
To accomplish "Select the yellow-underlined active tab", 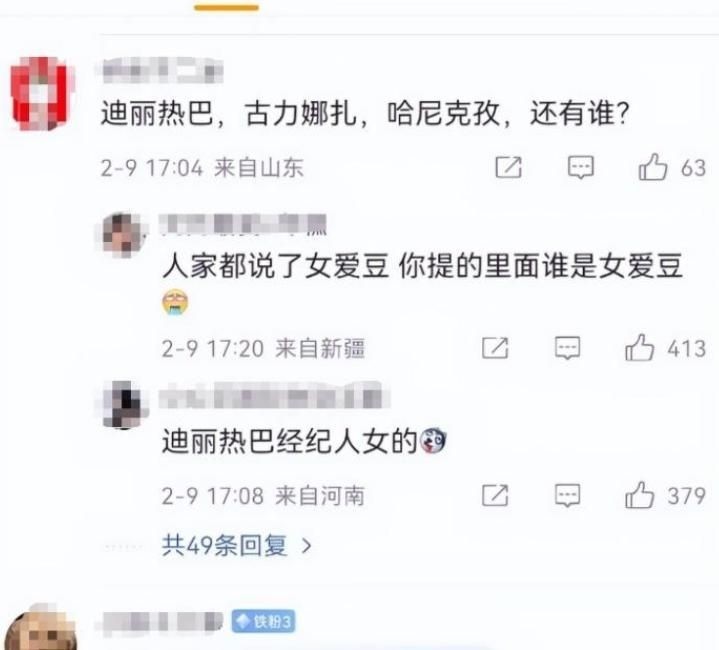I will [x=227, y=7].
